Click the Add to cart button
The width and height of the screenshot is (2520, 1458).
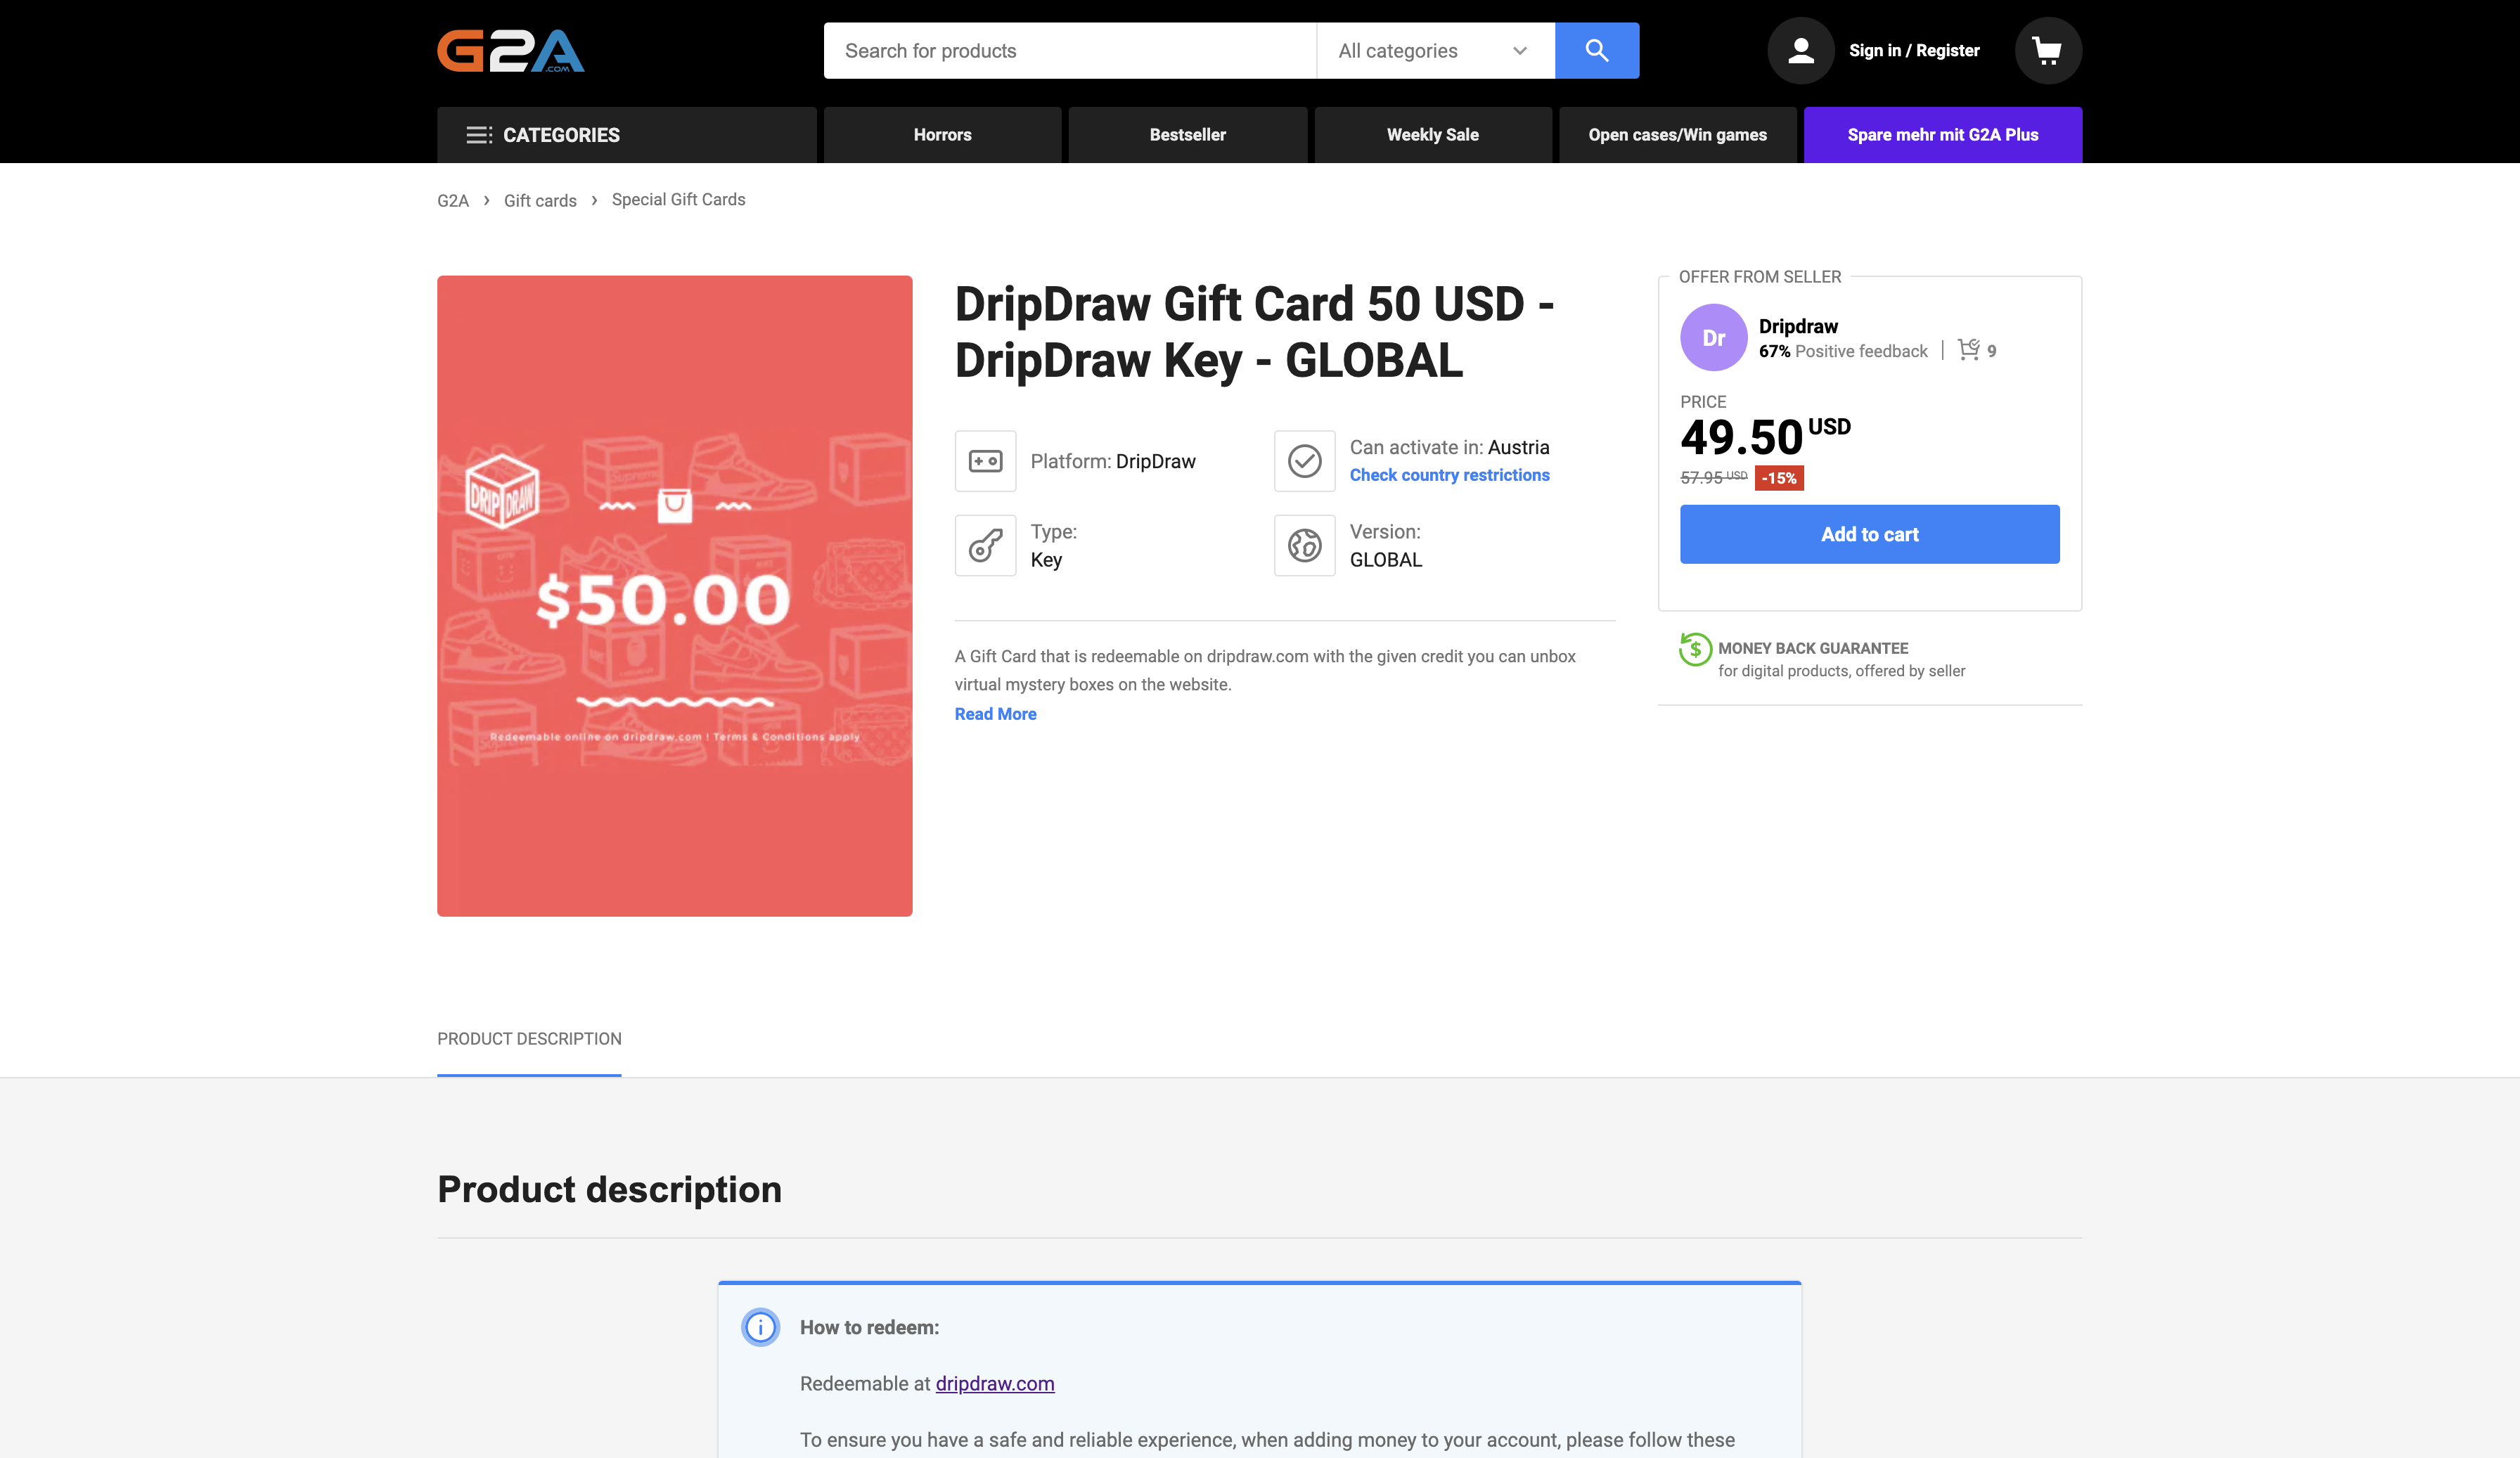(1869, 534)
